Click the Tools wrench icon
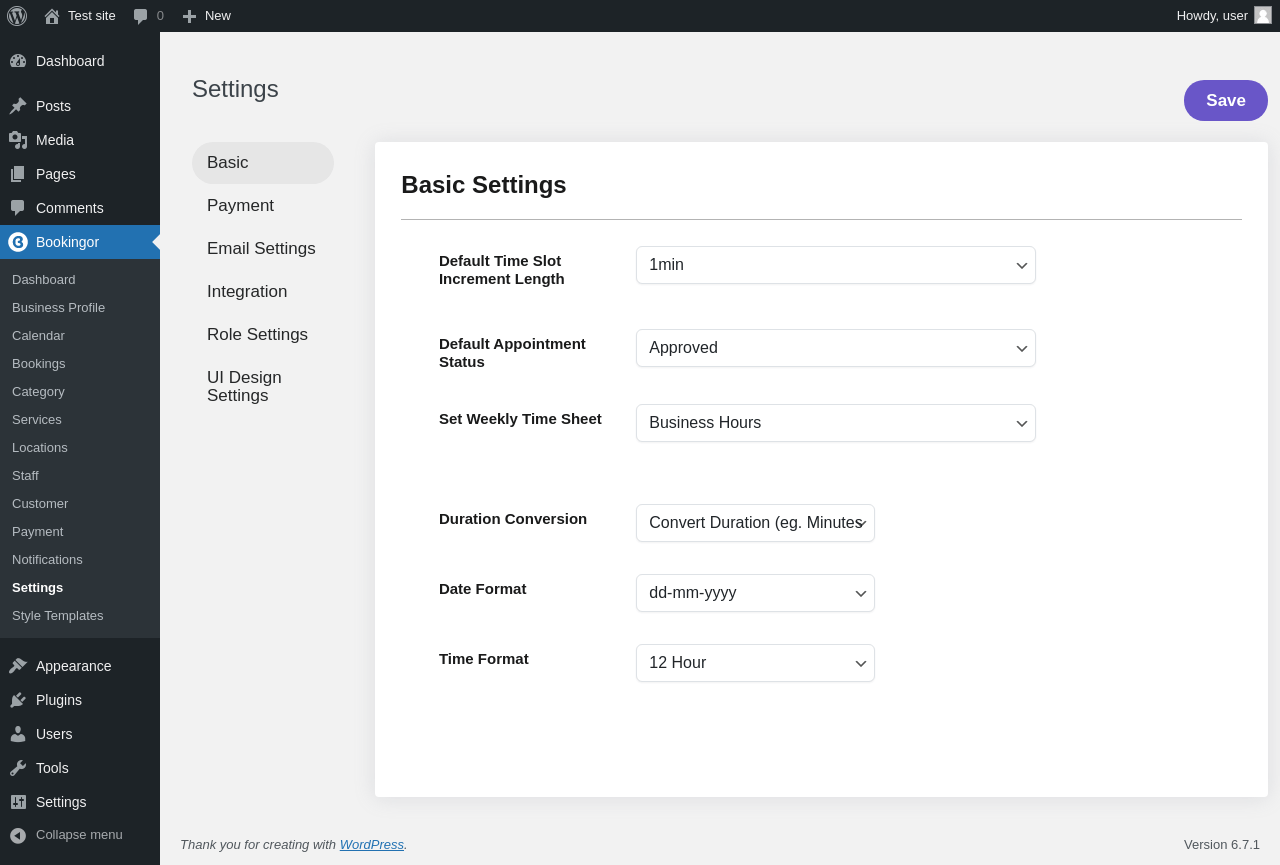The width and height of the screenshot is (1280, 865). [x=18, y=768]
